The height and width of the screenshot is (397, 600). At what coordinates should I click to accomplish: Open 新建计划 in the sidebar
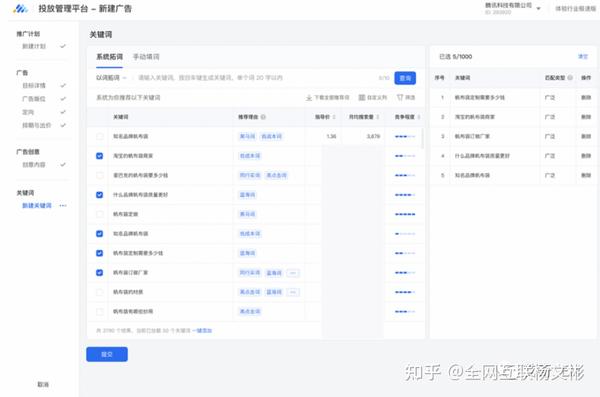tap(34, 46)
